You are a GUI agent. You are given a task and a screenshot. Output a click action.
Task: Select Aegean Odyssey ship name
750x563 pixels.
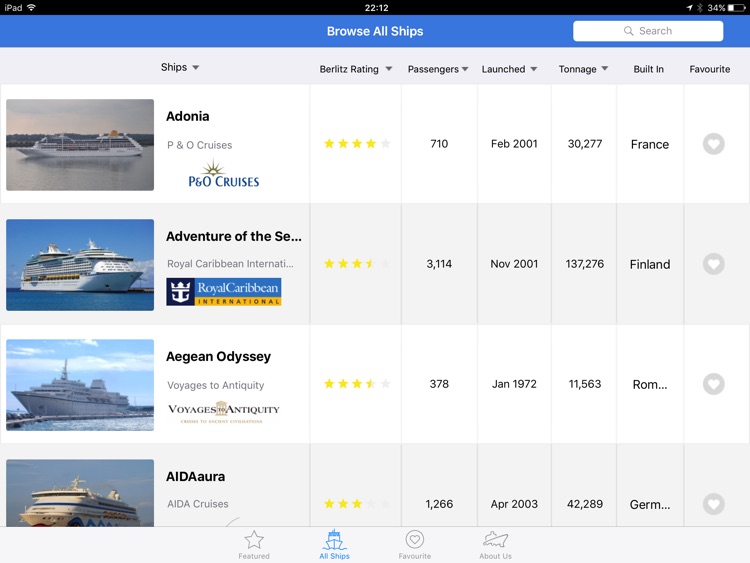pyautogui.click(x=219, y=357)
